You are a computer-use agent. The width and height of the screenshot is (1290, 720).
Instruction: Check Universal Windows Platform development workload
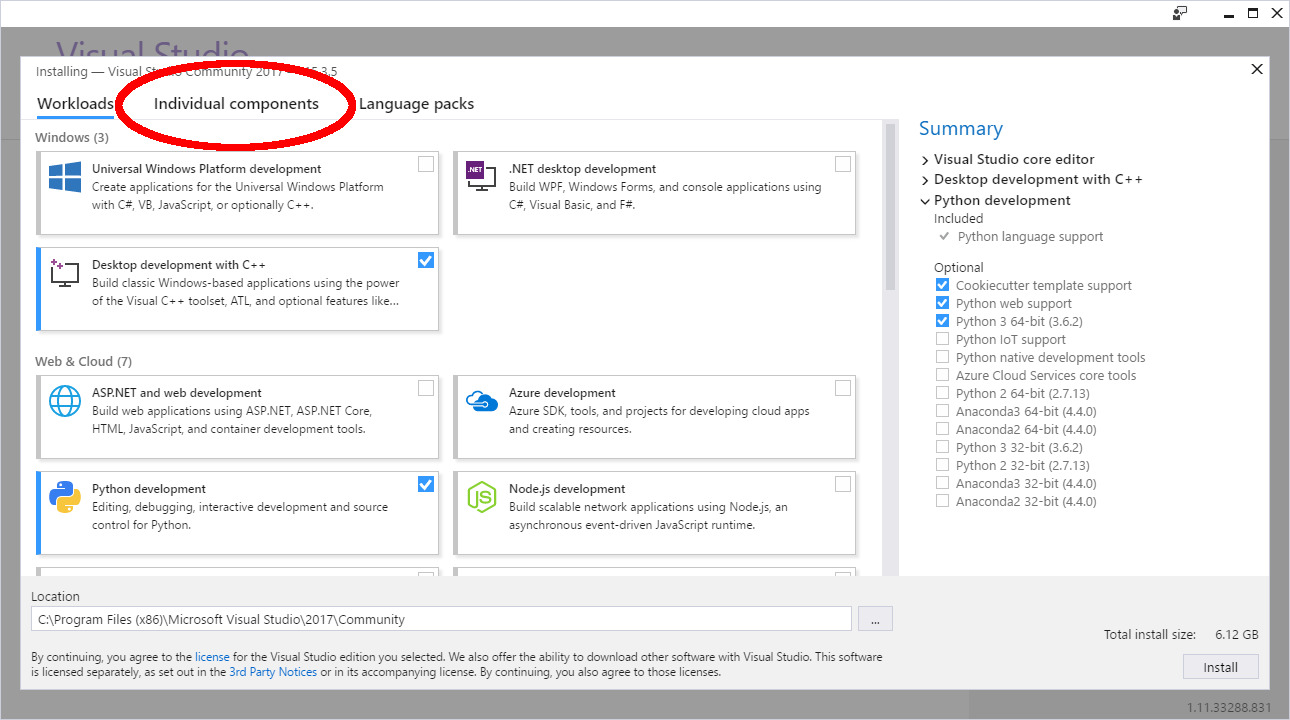click(426, 164)
